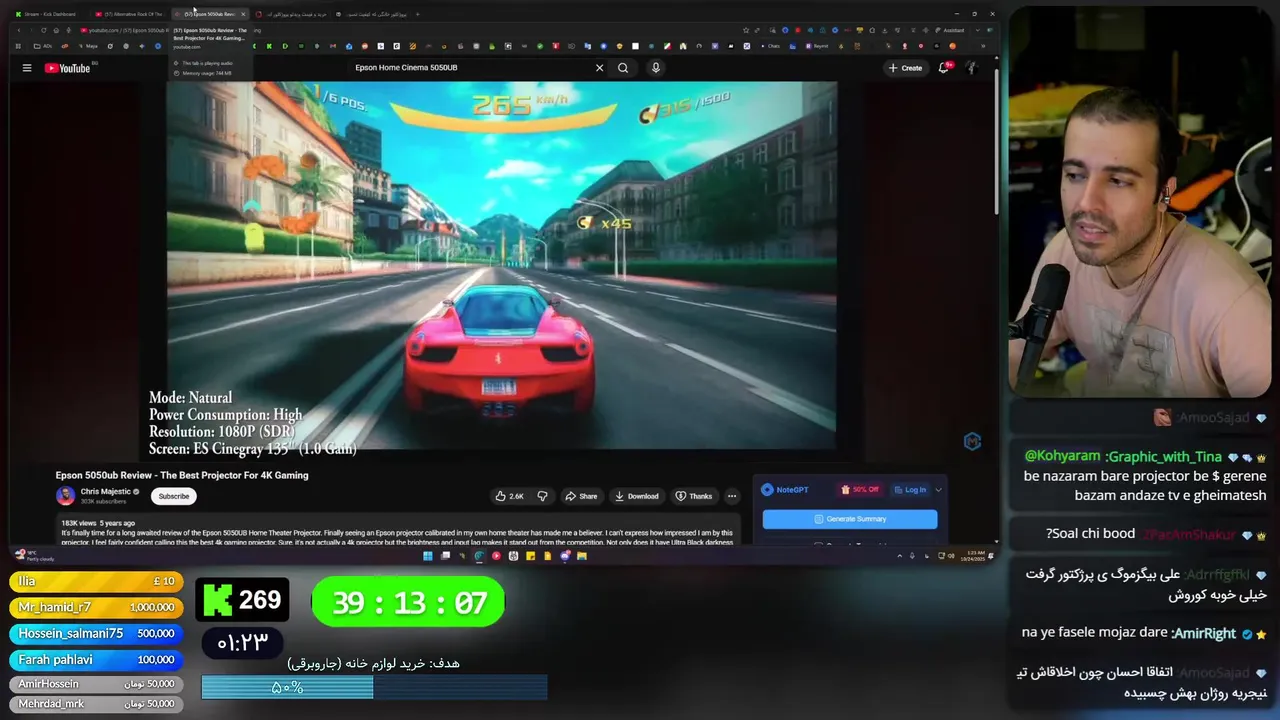
Task: Click the 50% Off gift offer
Action: (860, 490)
